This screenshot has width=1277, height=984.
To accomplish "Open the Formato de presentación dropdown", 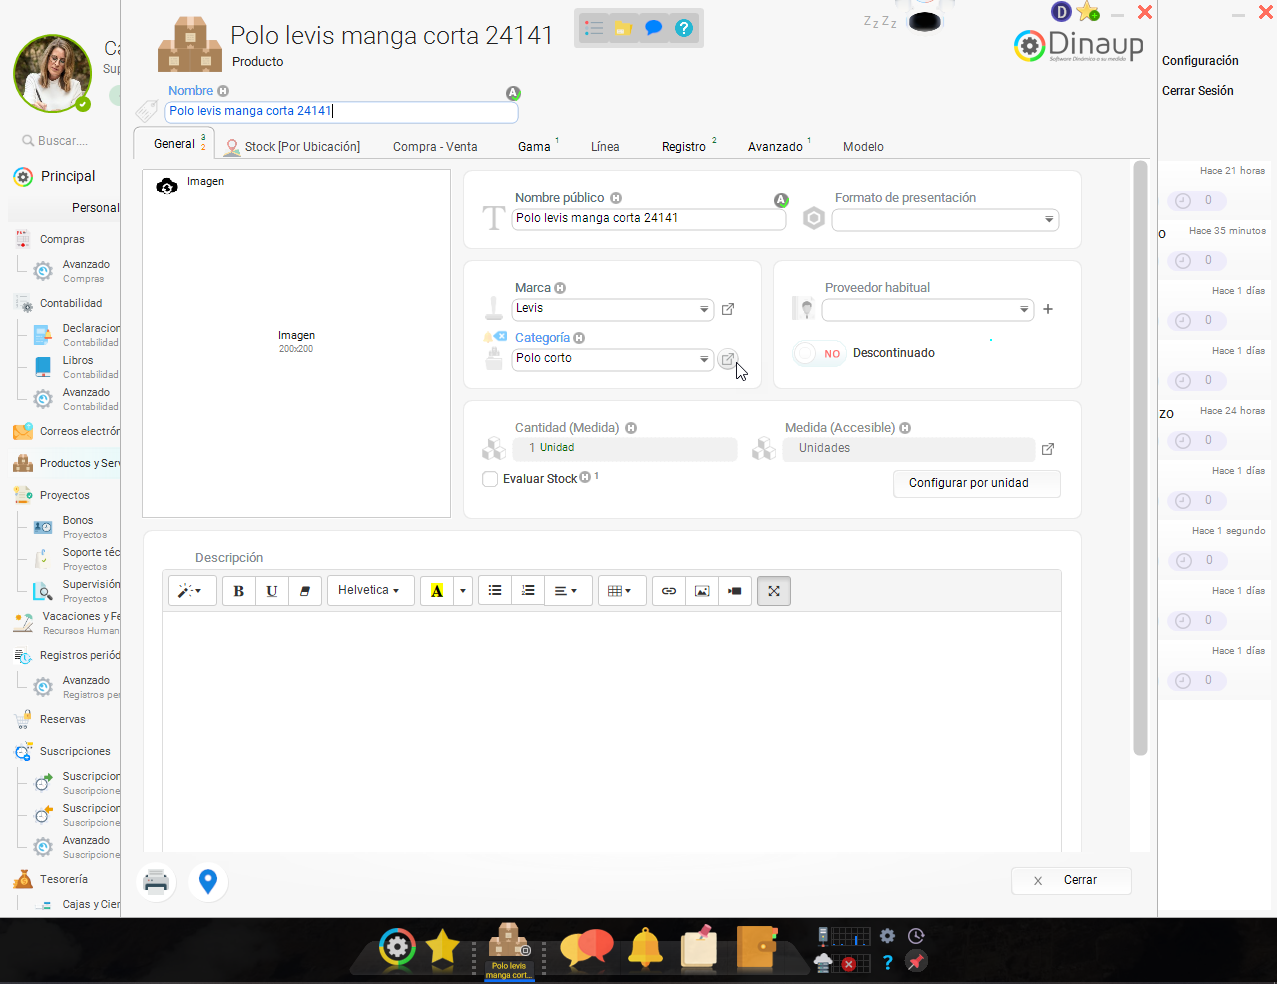I will tap(945, 219).
